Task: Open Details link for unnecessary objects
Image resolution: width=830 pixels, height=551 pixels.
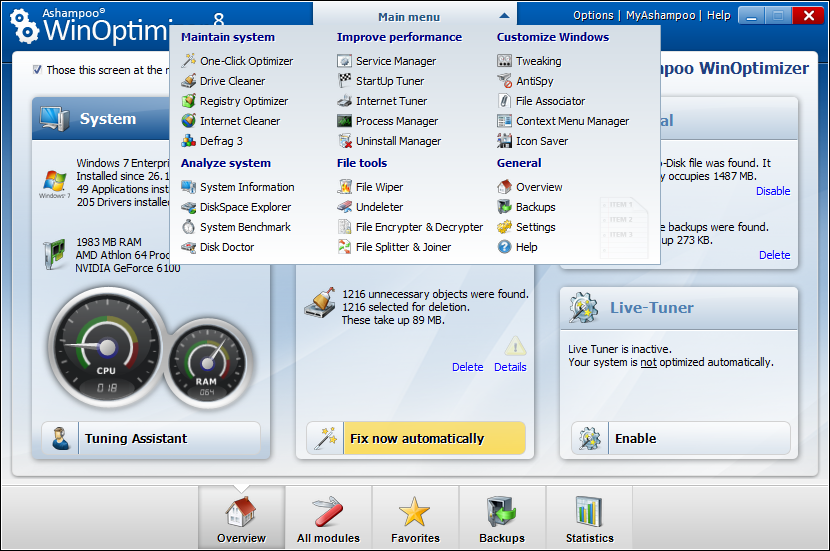Action: [x=510, y=367]
